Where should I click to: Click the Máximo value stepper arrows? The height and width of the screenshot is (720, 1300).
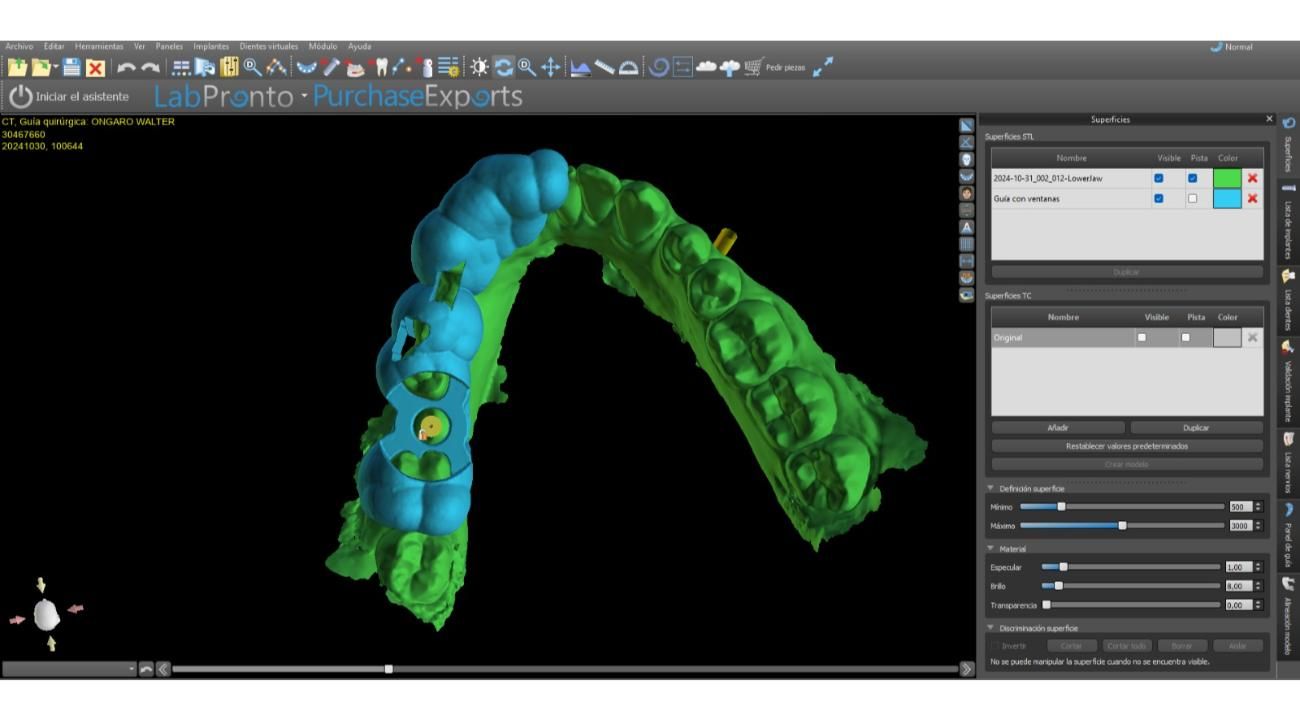point(1258,526)
